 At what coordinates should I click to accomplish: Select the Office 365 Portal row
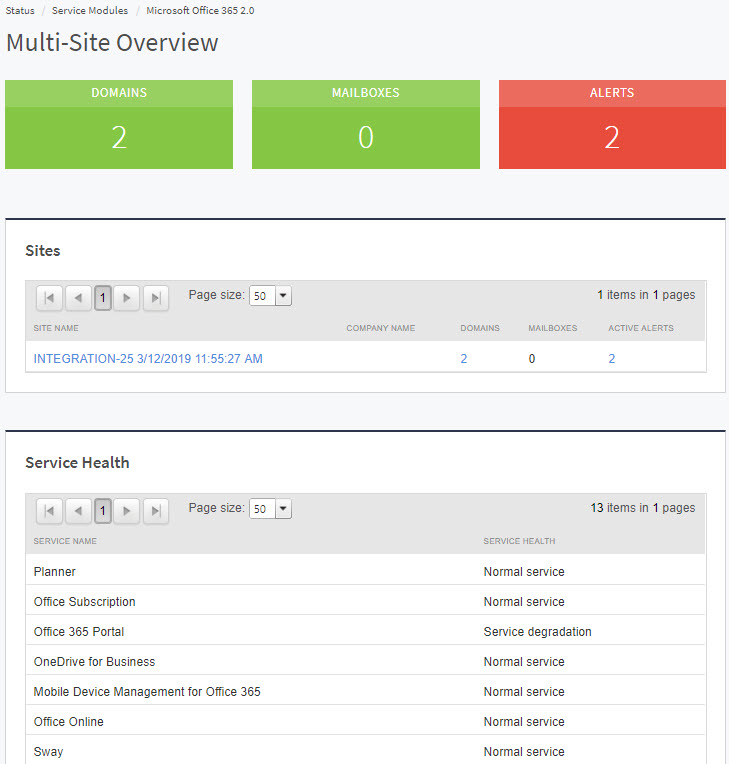(365, 631)
